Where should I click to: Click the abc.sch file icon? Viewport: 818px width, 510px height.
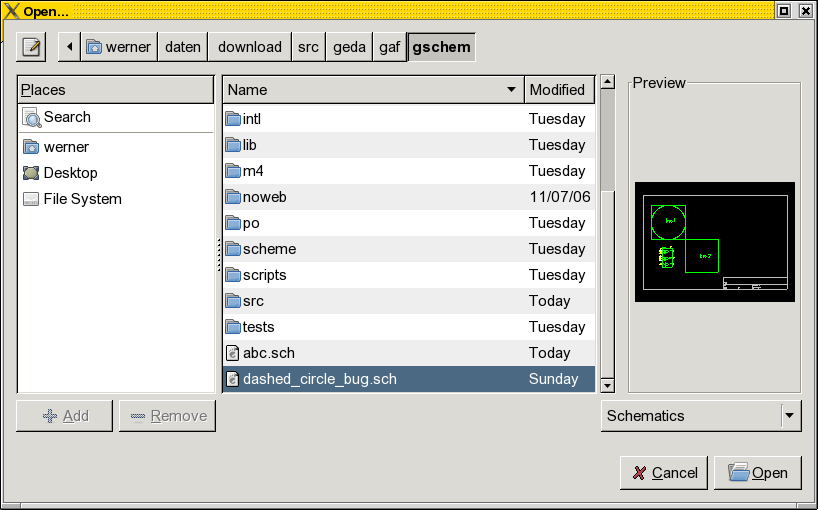click(233, 353)
